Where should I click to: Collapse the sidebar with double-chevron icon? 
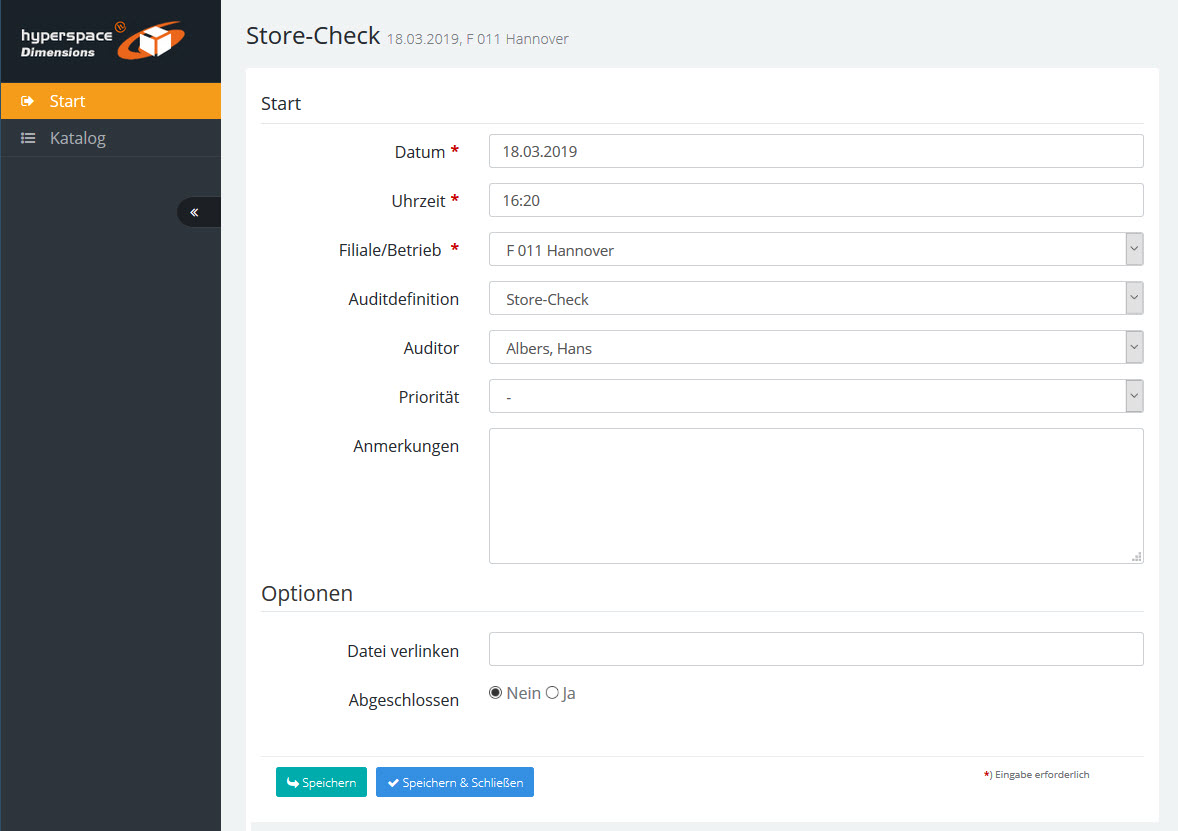point(195,212)
